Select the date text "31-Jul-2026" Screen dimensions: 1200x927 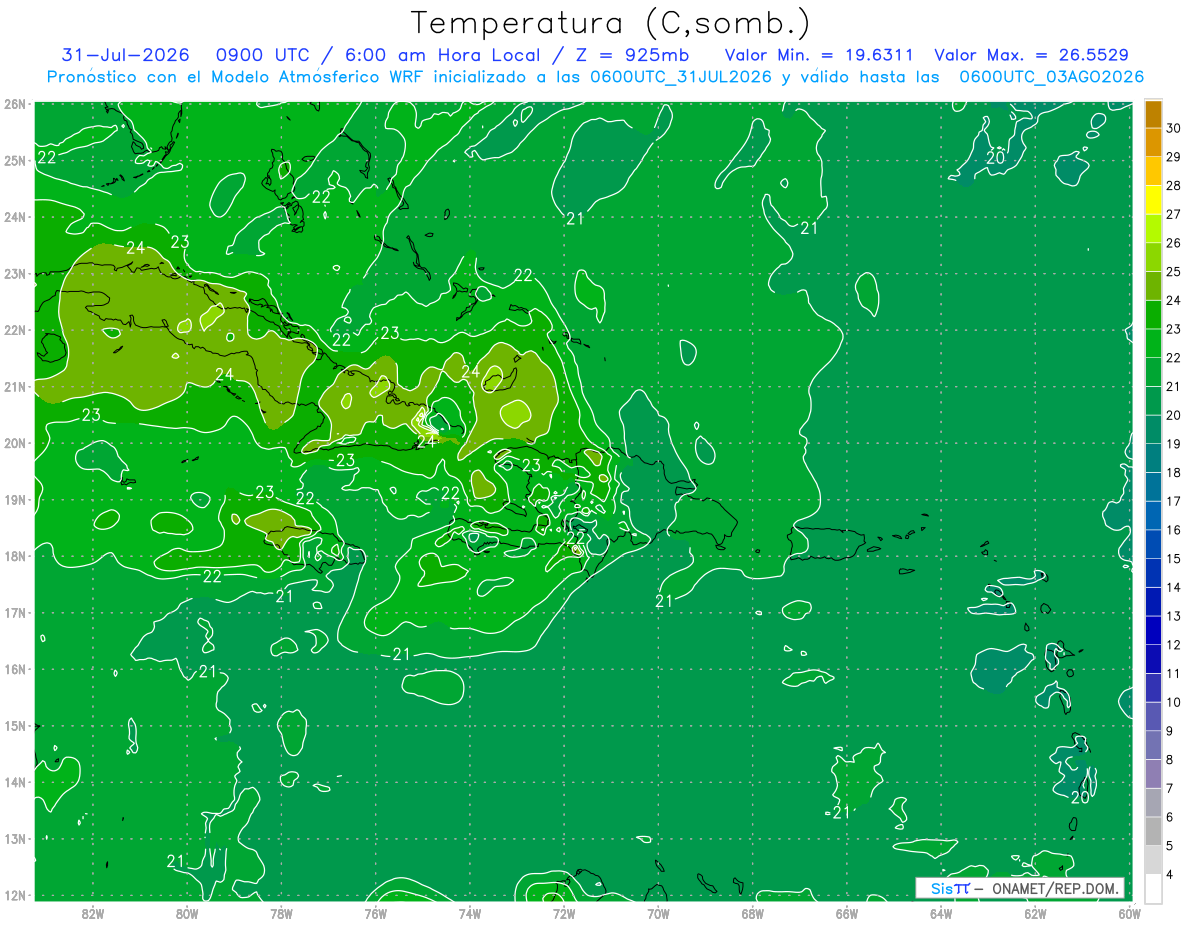124,55
